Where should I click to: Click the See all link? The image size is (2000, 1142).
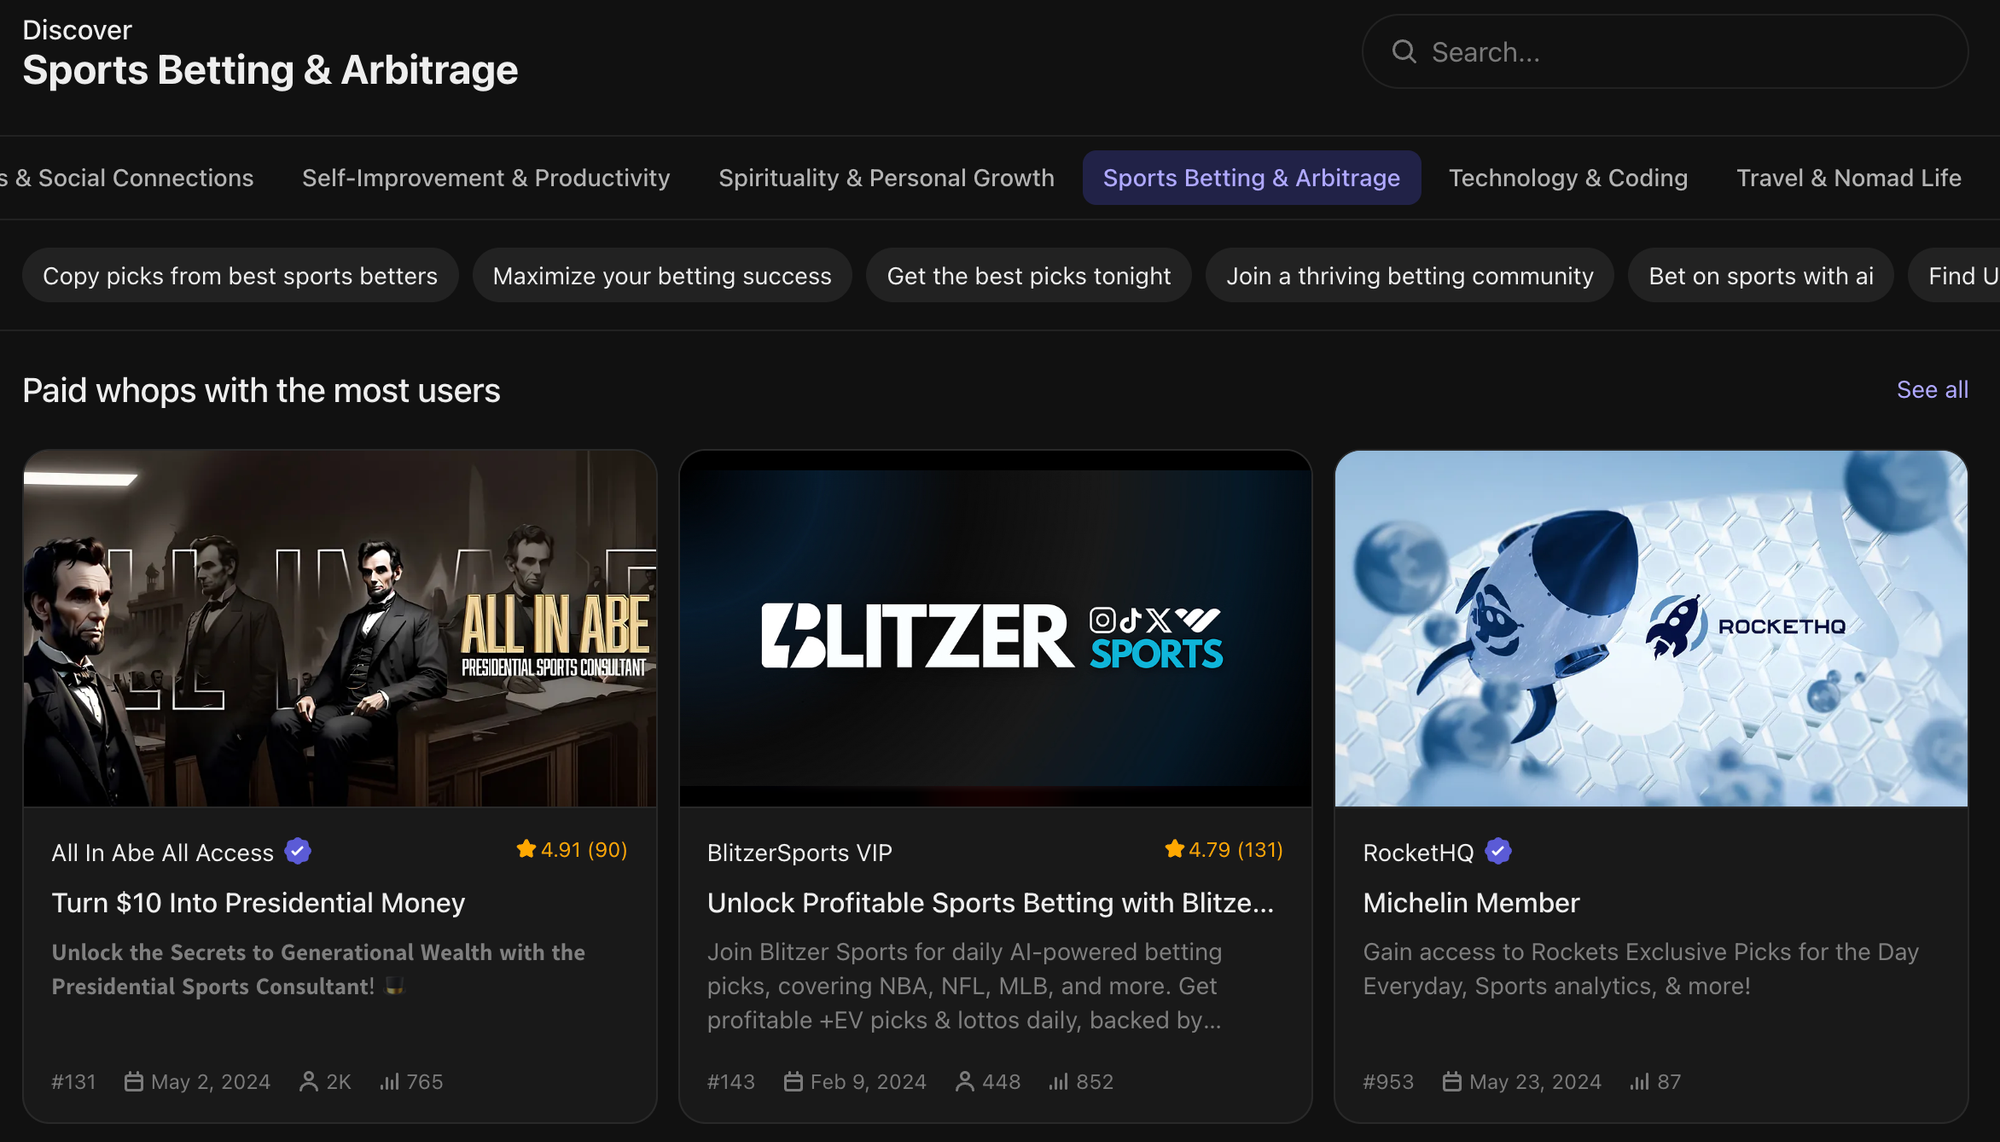(1931, 390)
